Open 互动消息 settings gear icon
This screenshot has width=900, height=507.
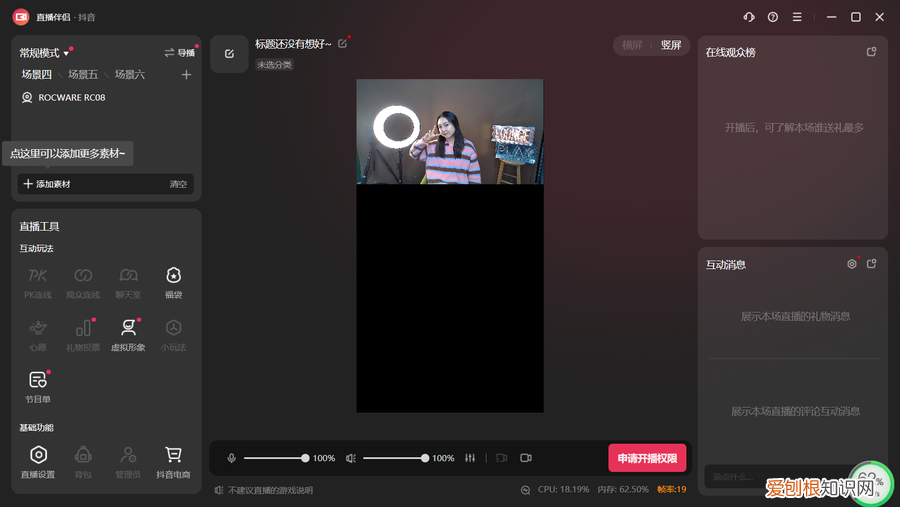click(x=852, y=264)
